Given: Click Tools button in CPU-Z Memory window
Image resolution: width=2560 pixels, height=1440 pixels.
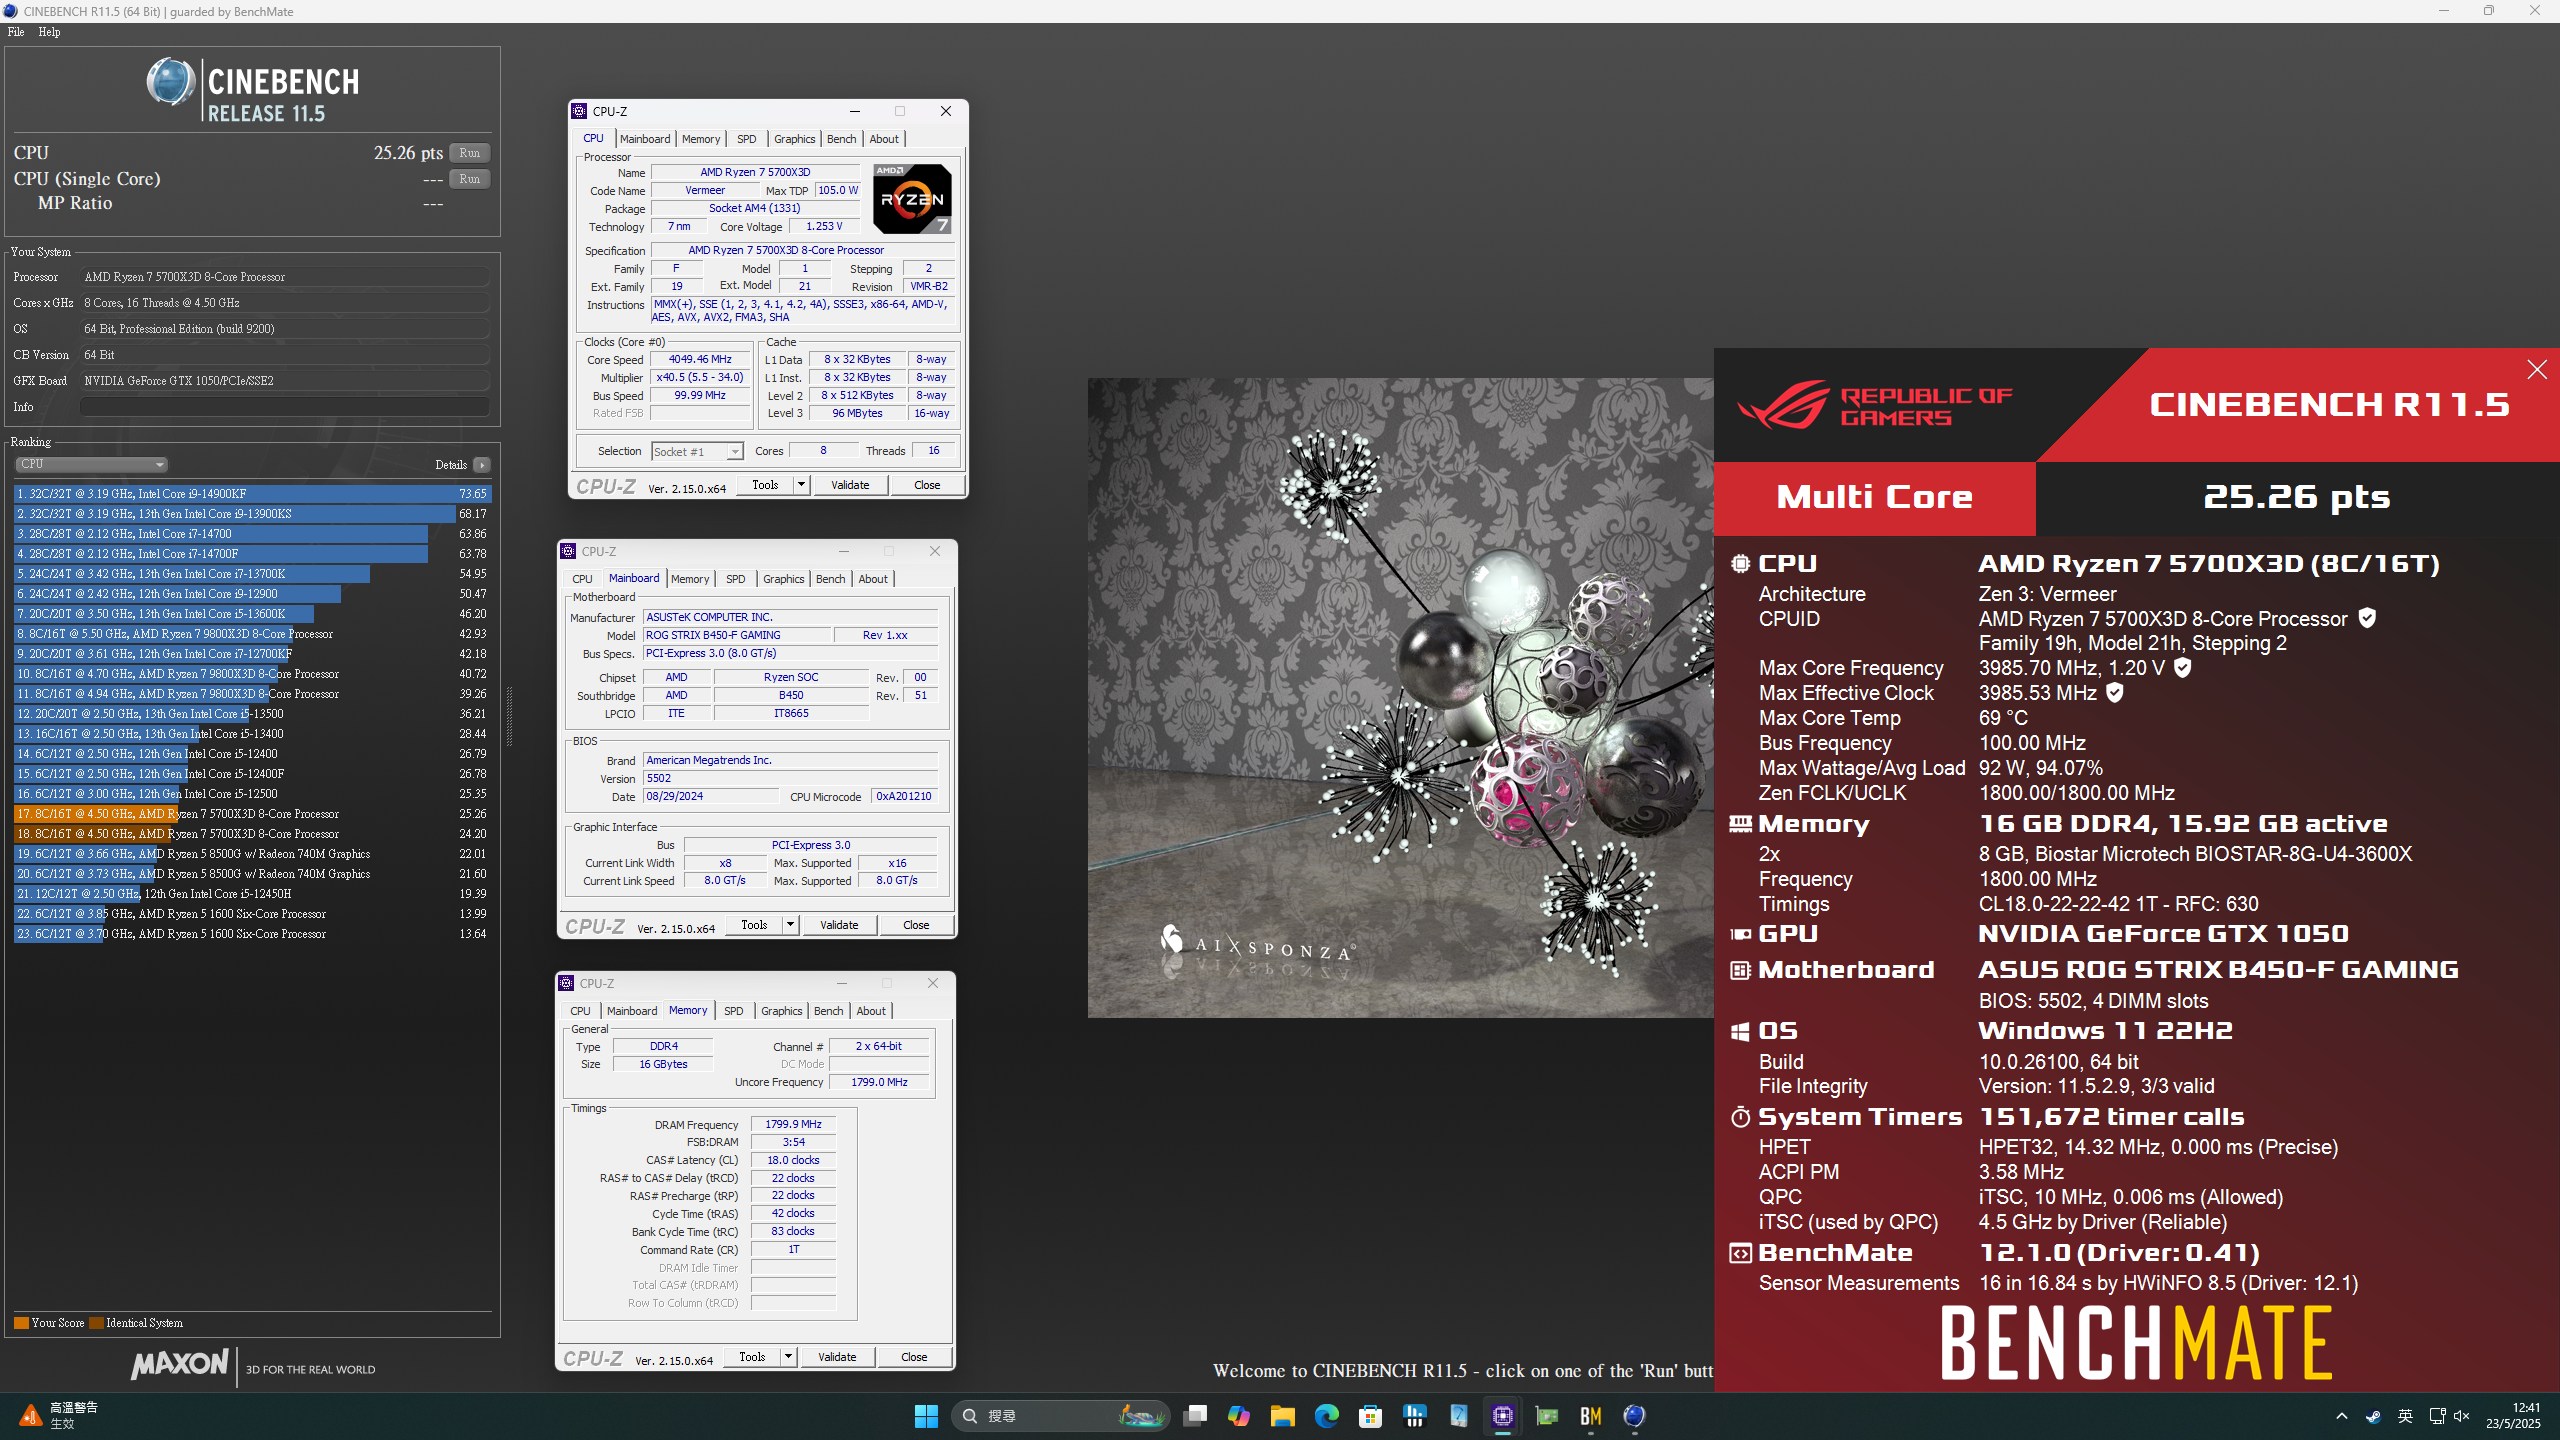Looking at the screenshot, I should click(x=752, y=1357).
